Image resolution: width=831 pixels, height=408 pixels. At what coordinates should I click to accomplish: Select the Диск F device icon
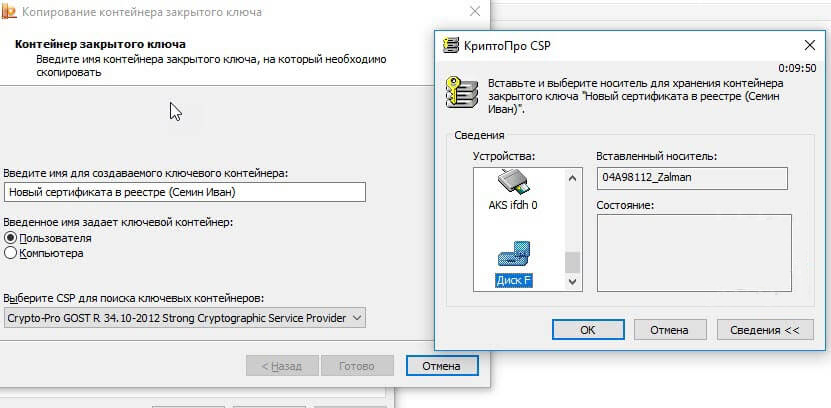click(x=514, y=255)
